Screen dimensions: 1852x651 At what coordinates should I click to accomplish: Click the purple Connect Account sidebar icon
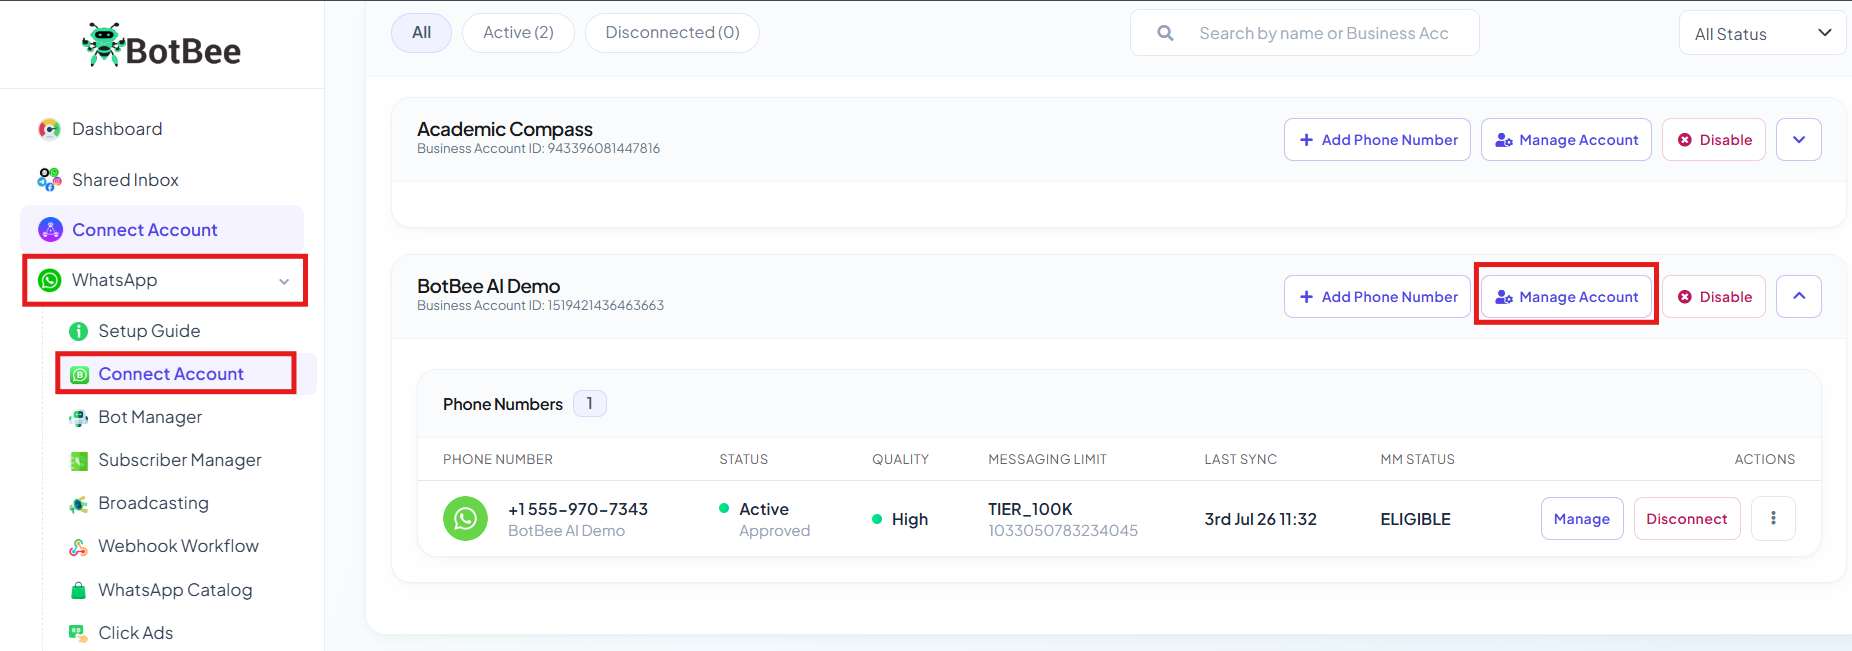[x=50, y=230]
